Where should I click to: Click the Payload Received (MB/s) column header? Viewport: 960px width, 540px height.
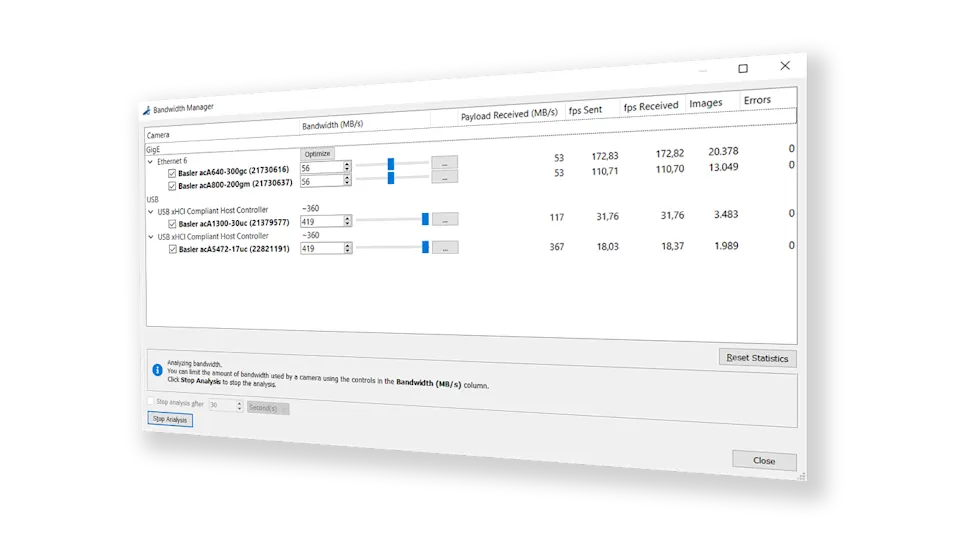pos(509,114)
